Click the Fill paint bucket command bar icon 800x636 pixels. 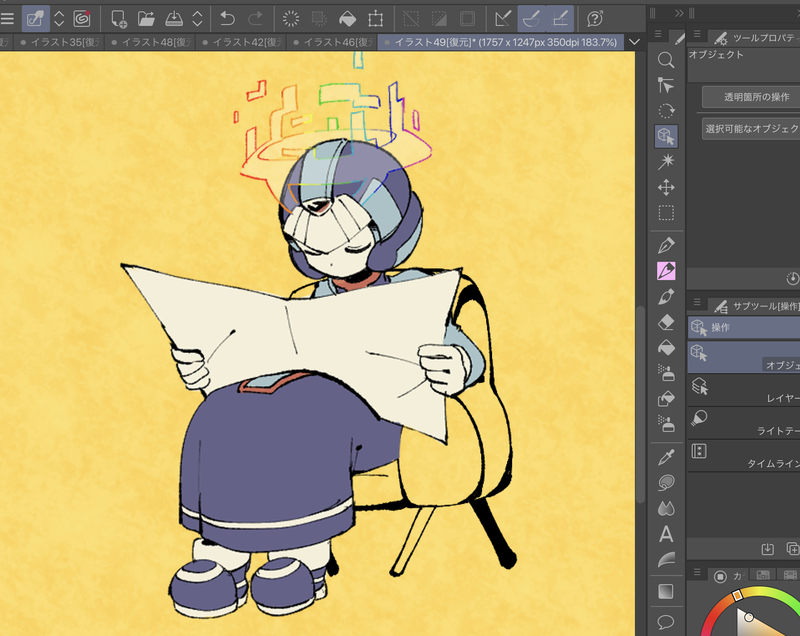click(x=347, y=19)
